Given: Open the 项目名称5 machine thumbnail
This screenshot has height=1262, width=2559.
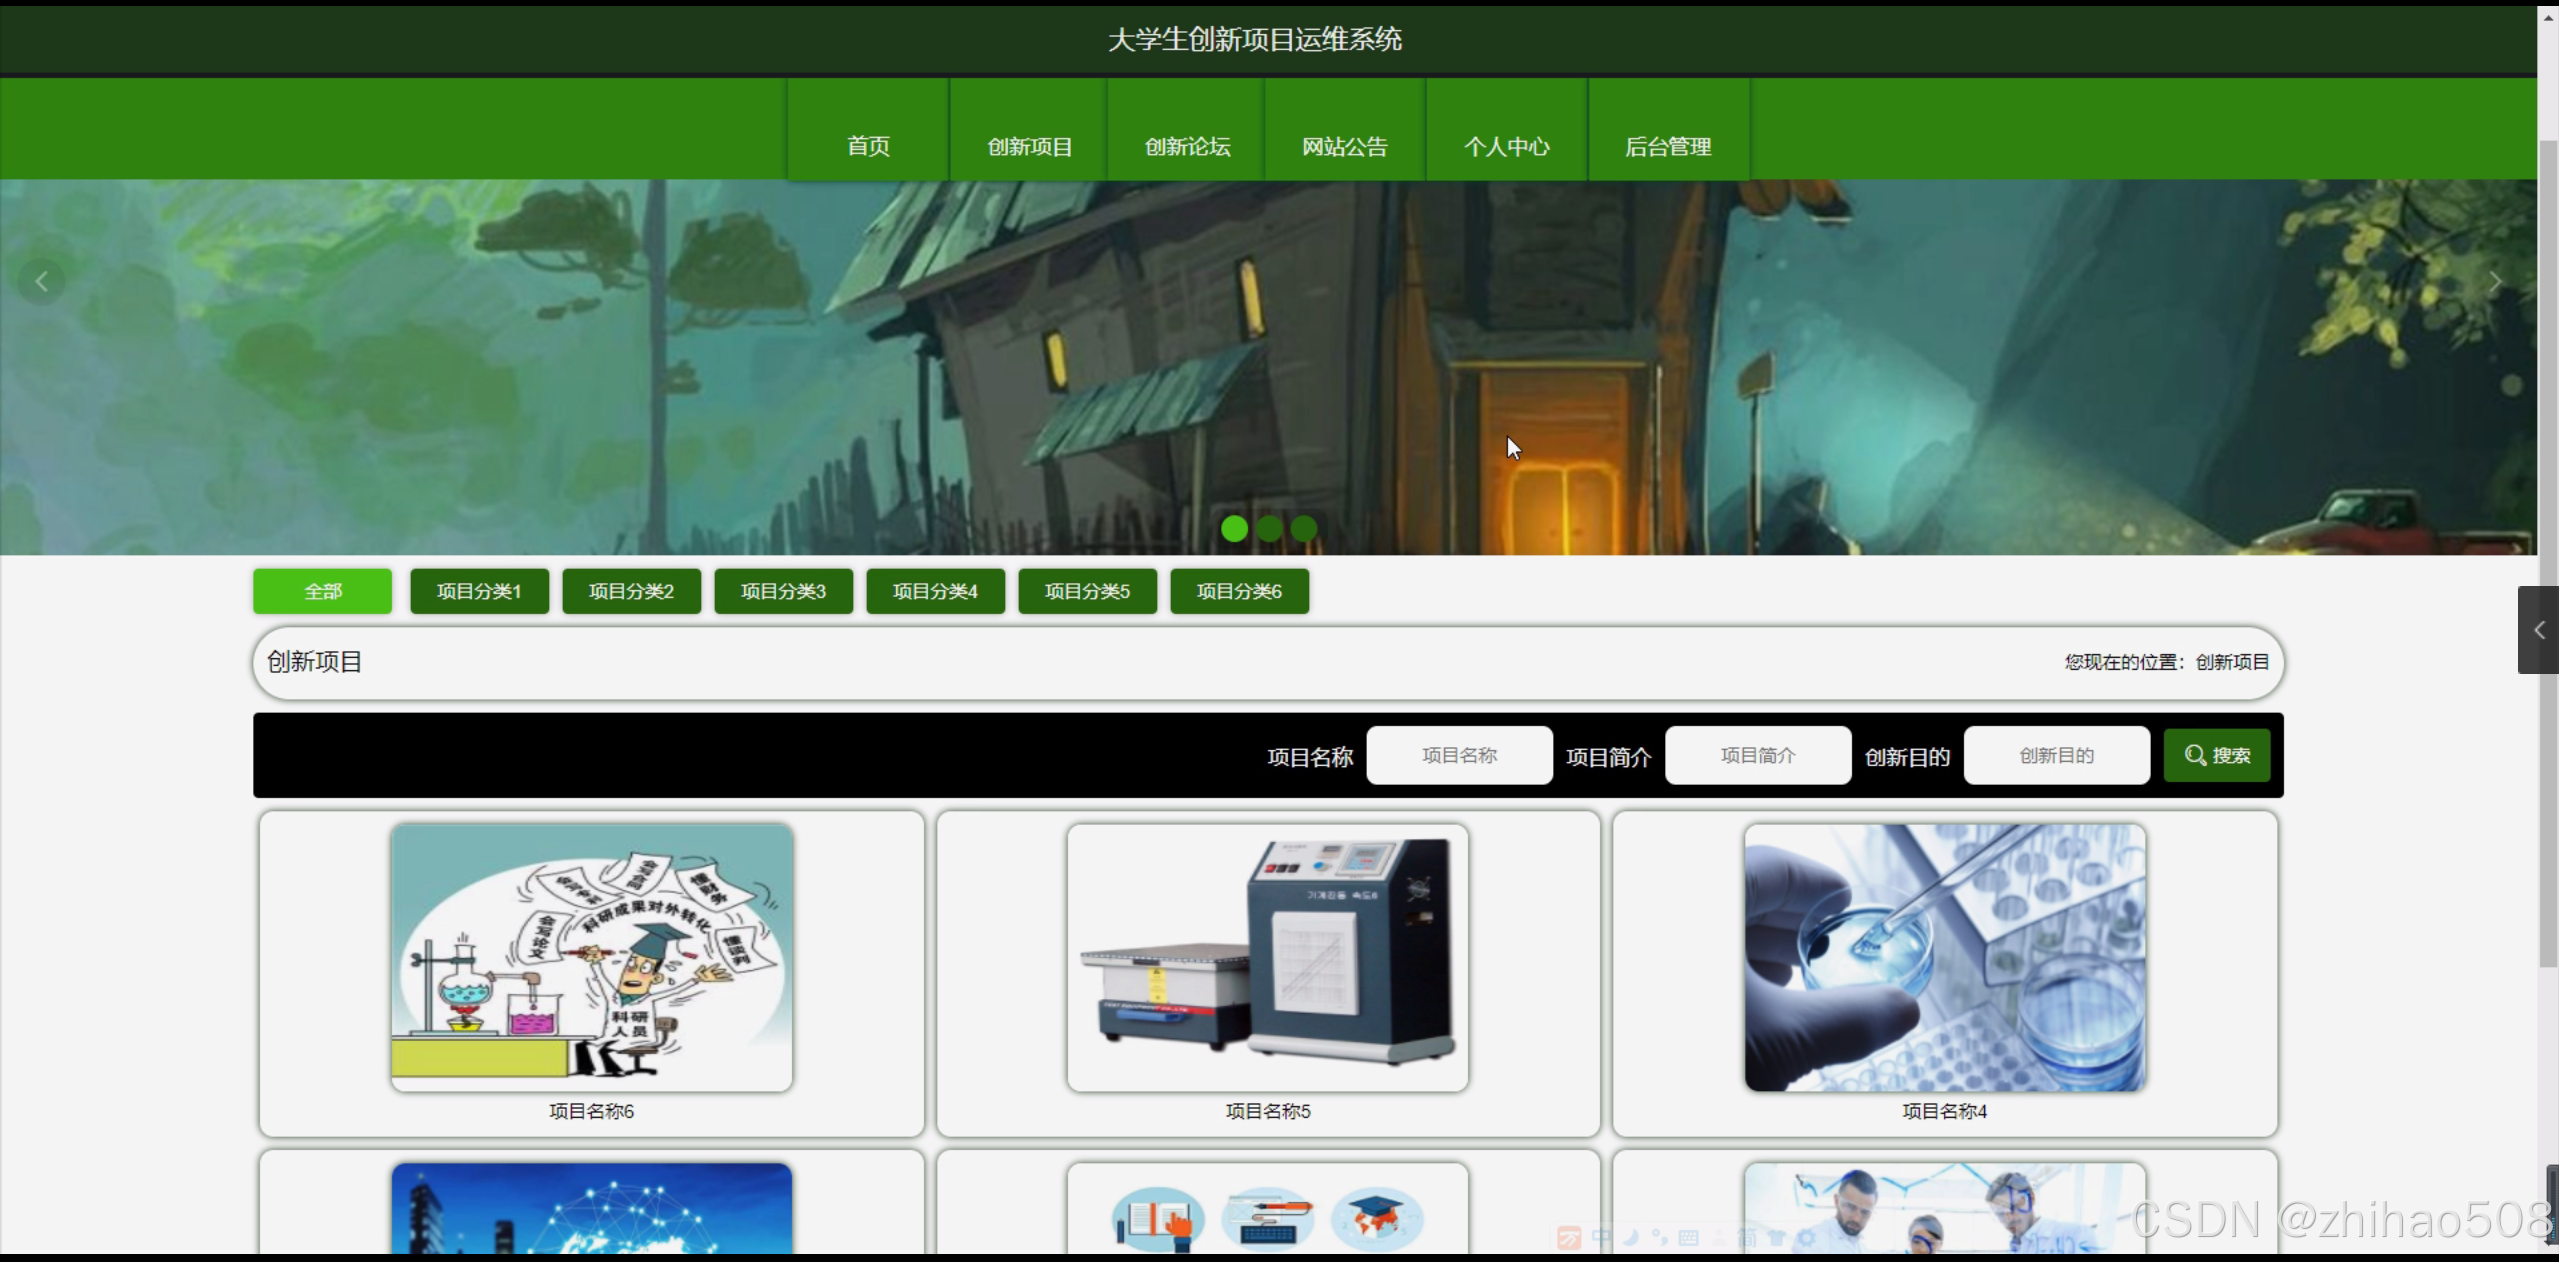Looking at the screenshot, I should coord(1267,957).
